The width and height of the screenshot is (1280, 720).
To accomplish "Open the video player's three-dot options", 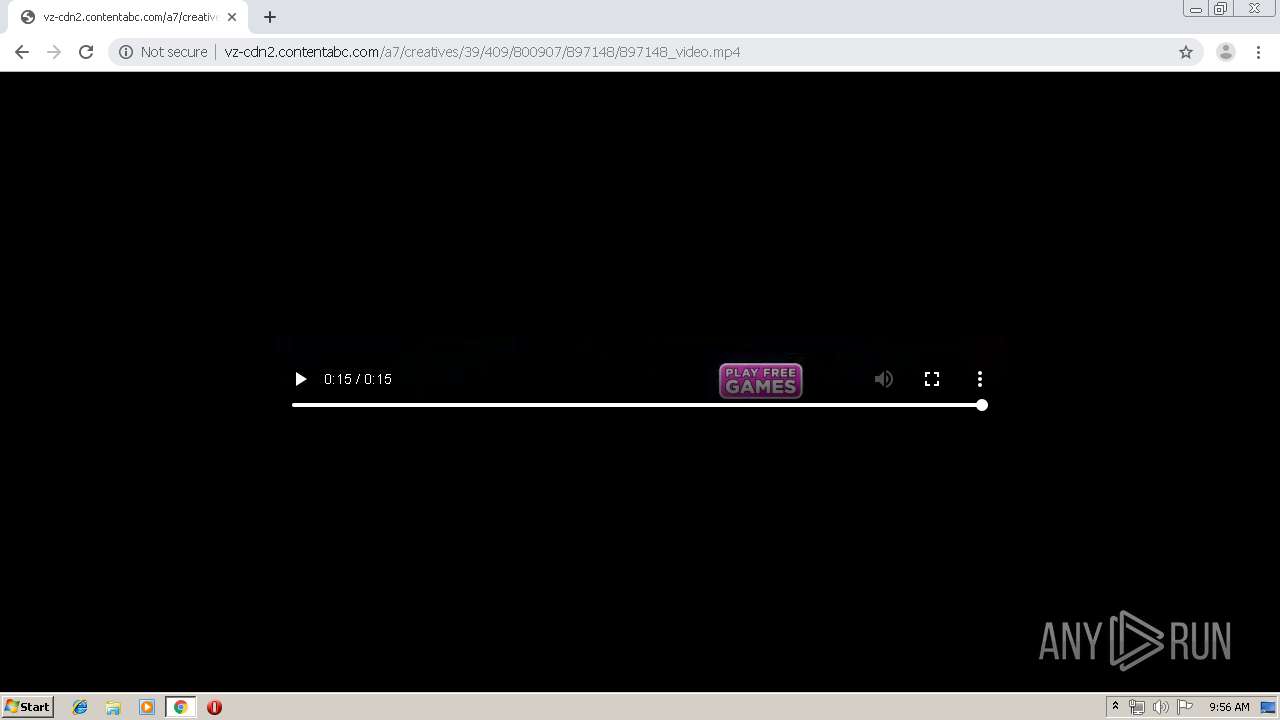I will click(980, 379).
